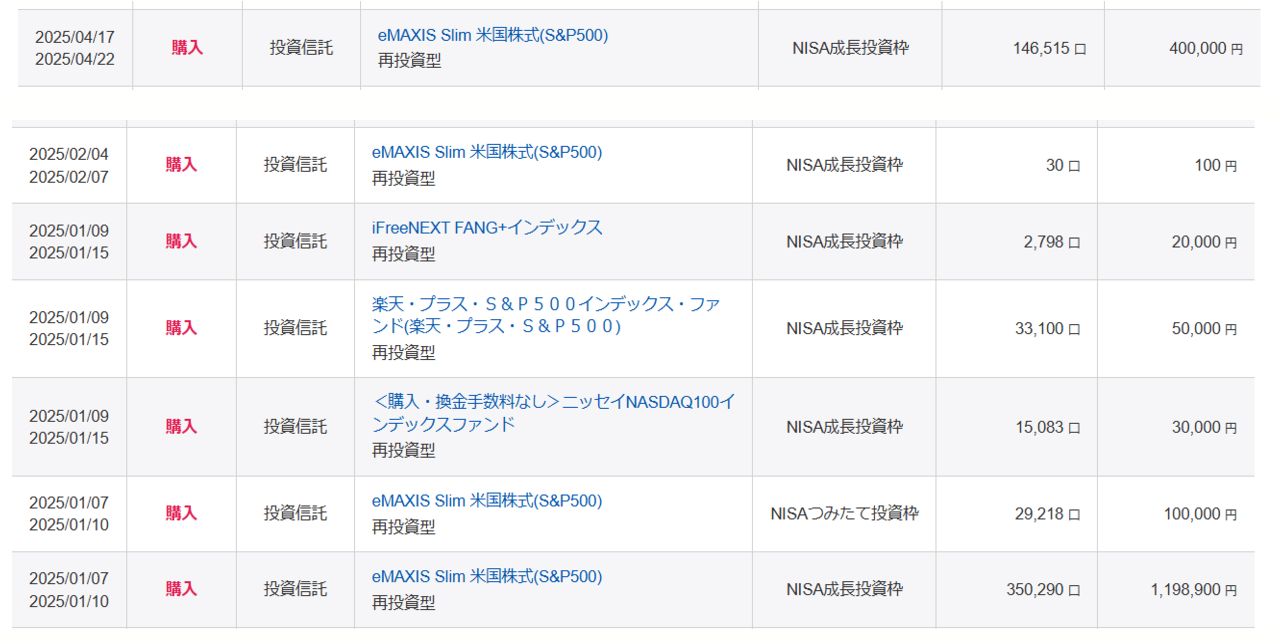Click the 2025/02/04 trade date cell
Viewport: 1280px width, 644px height.
69,154
